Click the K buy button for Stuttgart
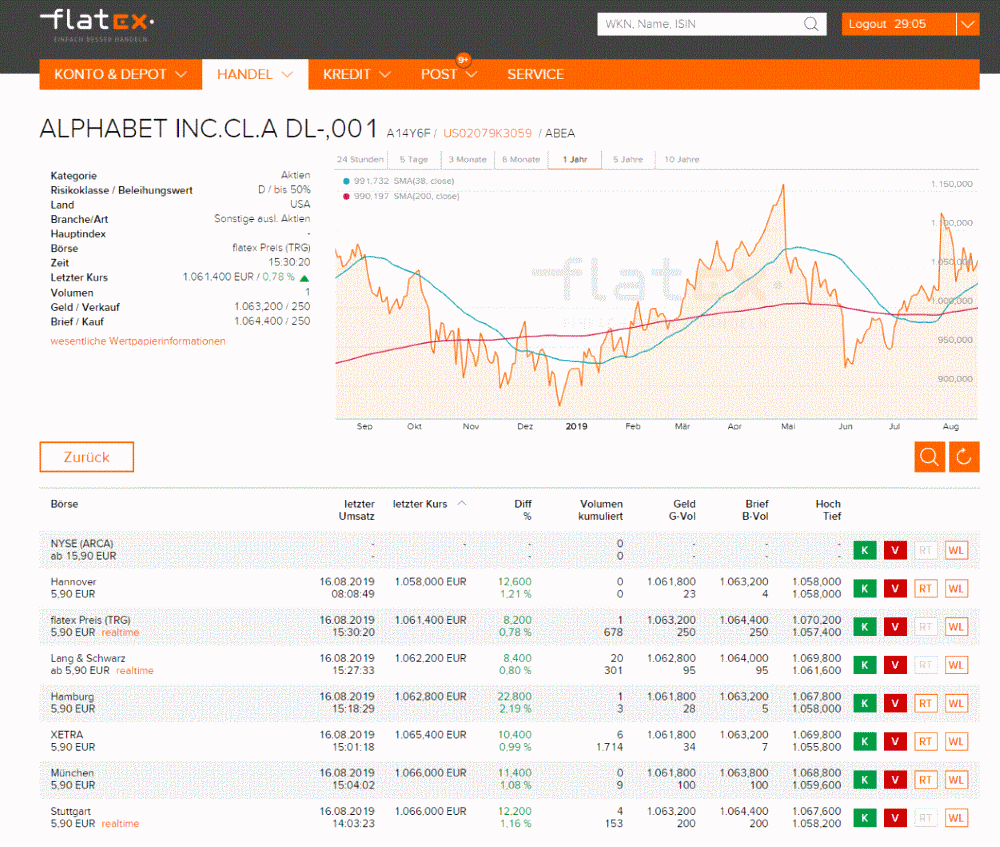1000x847 pixels. [864, 818]
